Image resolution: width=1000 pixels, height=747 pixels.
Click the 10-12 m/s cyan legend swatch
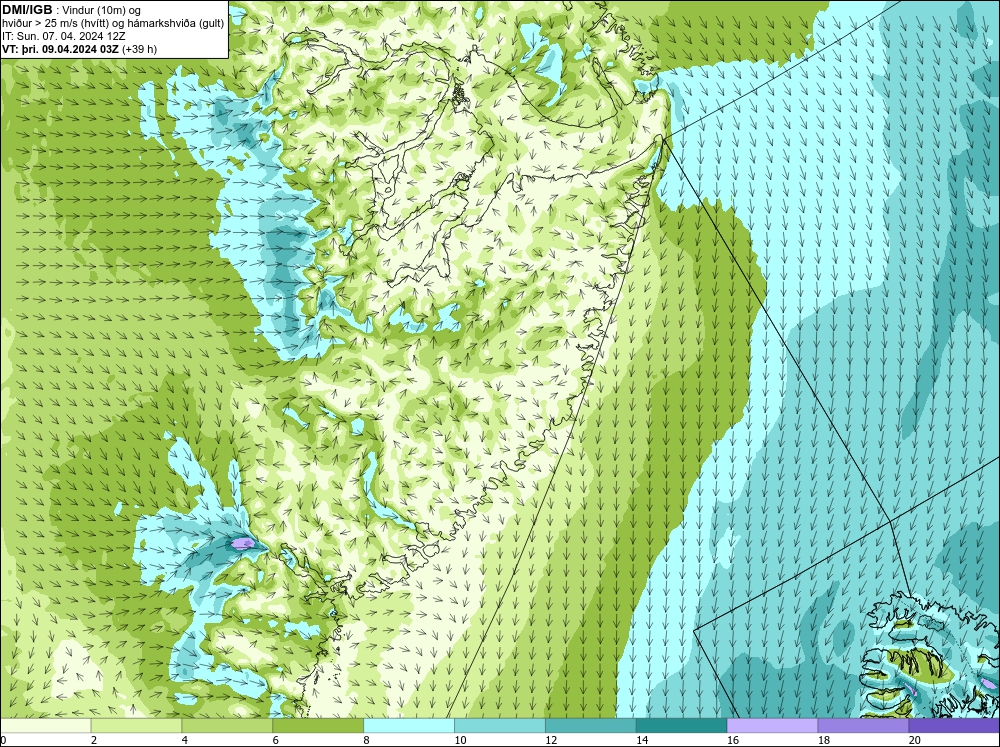tap(500, 726)
